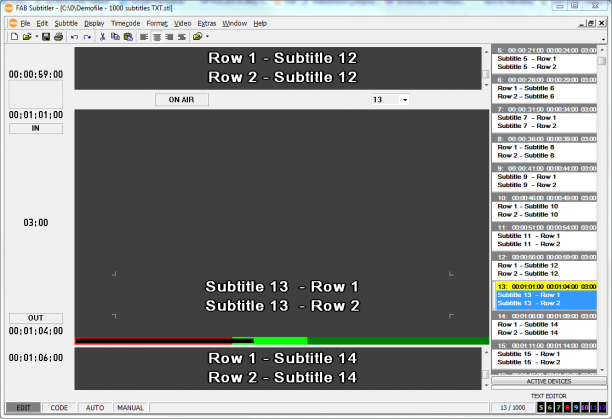Open the Help menu
Screen dimensions: 612x419
260,23
